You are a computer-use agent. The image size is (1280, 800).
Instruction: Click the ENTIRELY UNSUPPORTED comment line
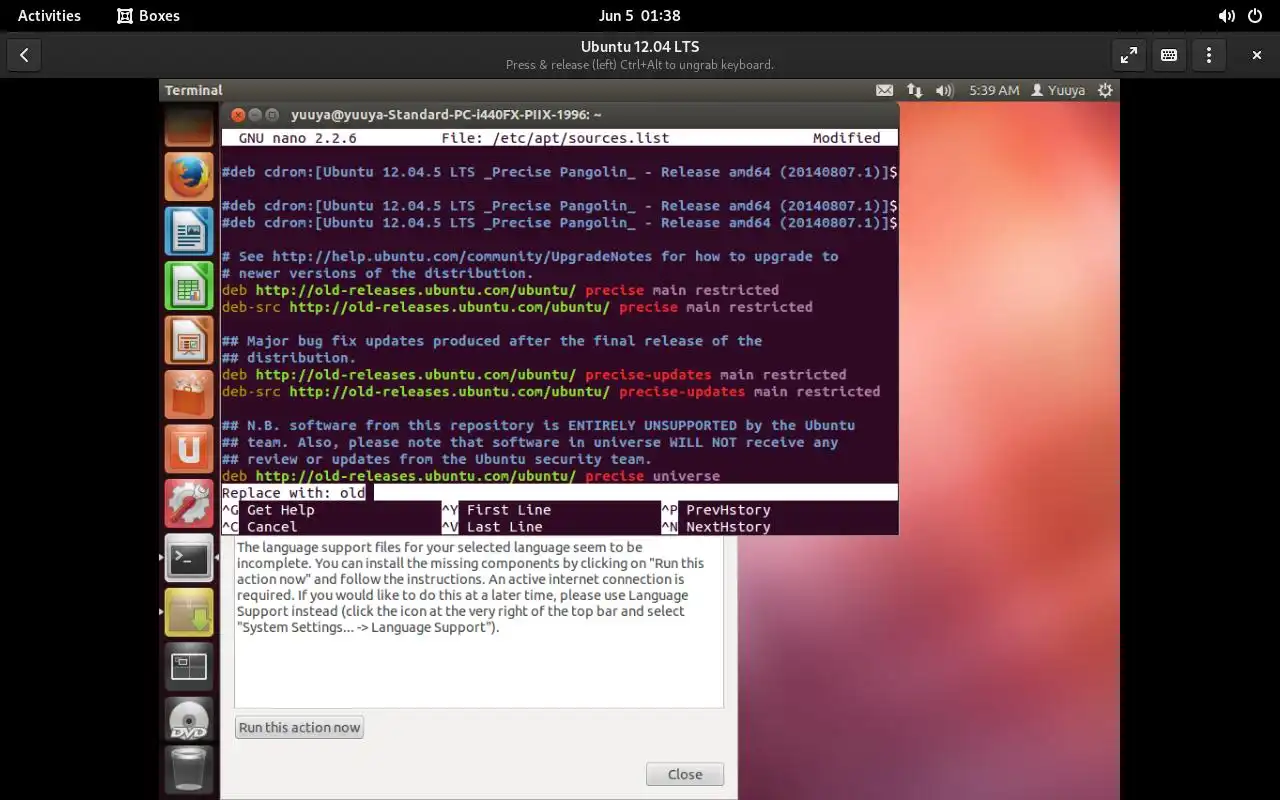[x=538, y=425]
